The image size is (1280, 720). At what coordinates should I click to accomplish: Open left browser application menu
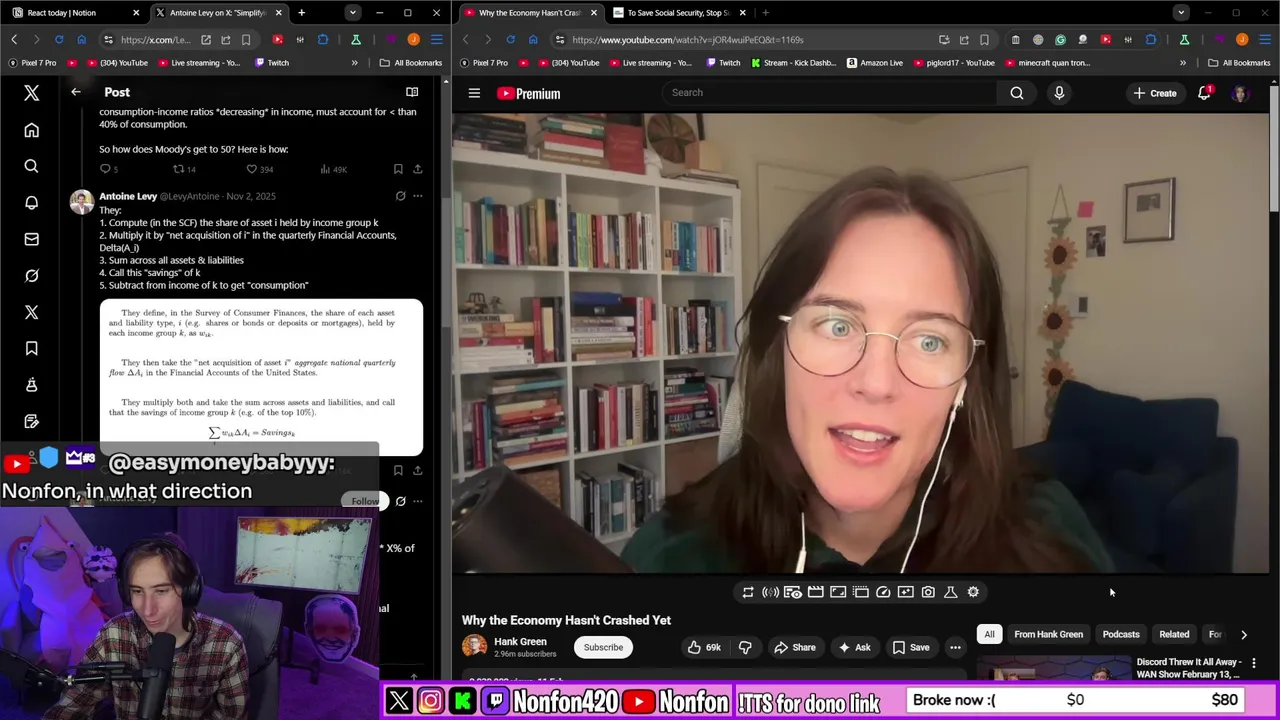pos(436,40)
